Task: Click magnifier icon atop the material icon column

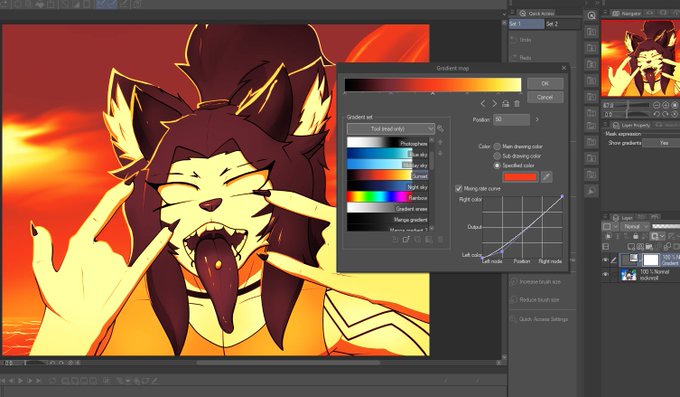Action: (592, 16)
